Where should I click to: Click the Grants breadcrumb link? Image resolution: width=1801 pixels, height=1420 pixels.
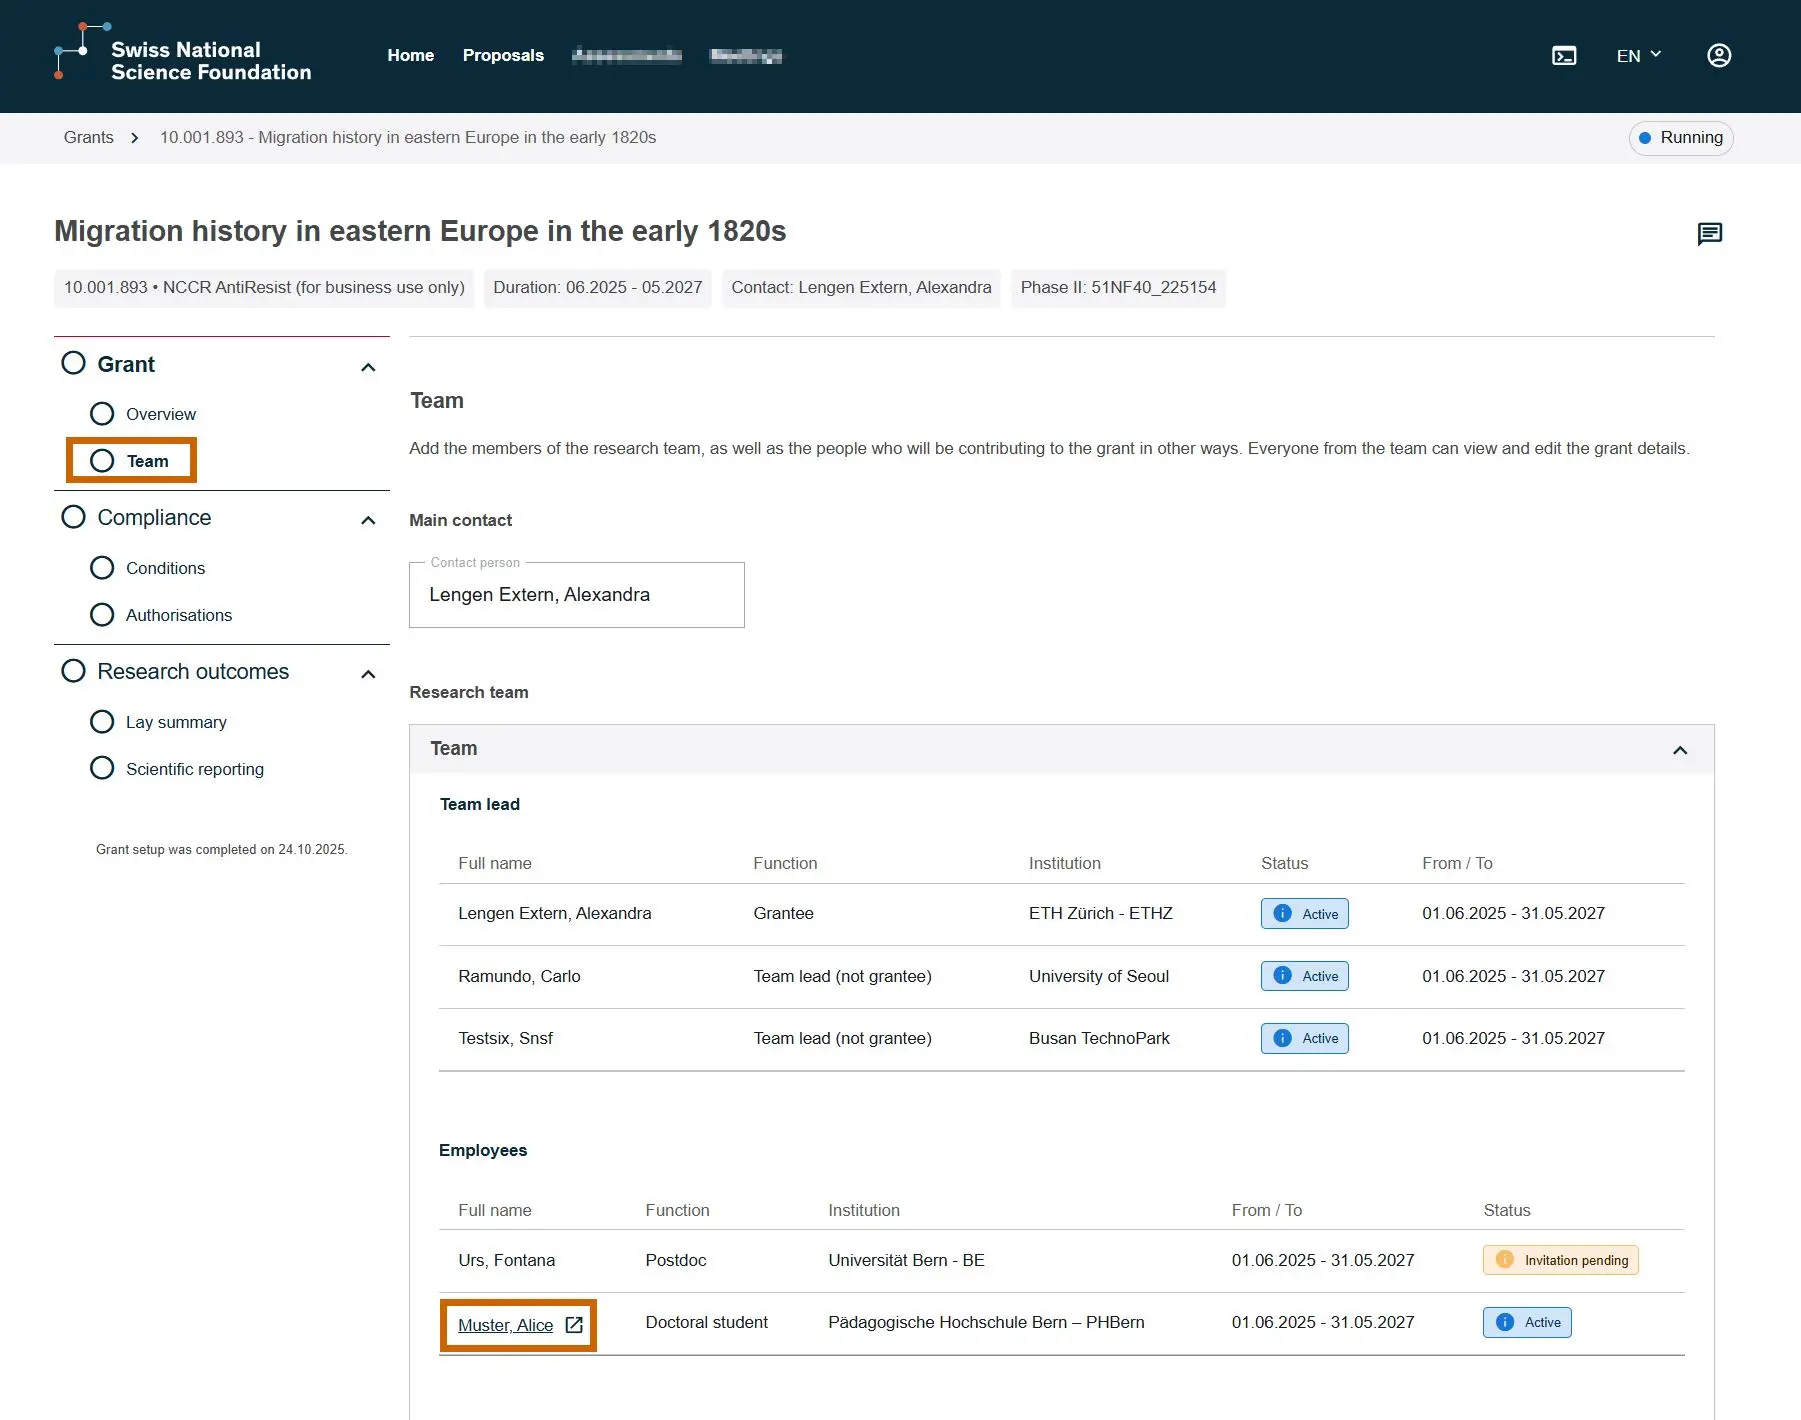89,138
